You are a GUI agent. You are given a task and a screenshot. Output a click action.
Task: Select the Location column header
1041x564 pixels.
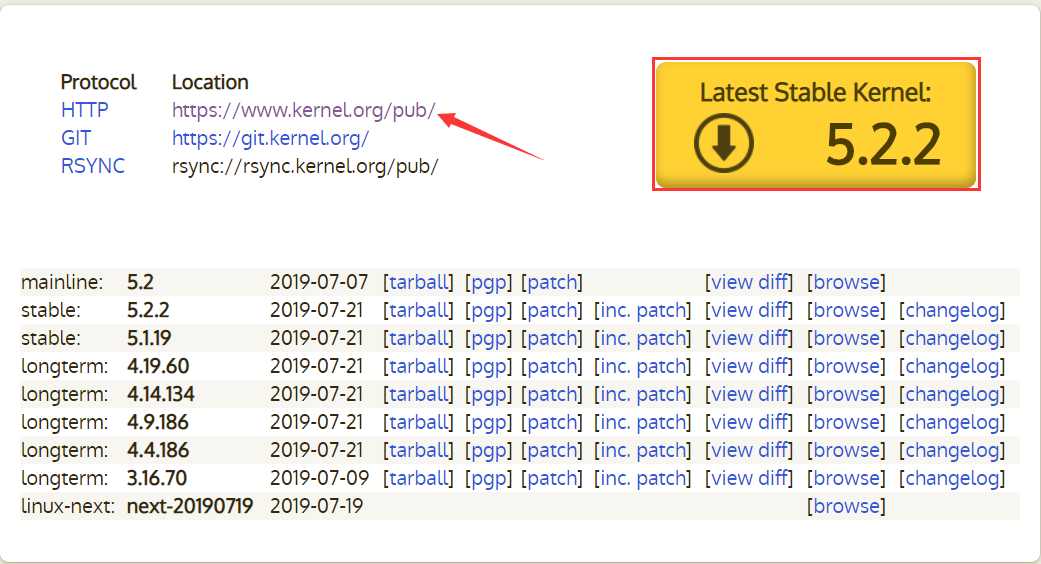click(x=210, y=82)
